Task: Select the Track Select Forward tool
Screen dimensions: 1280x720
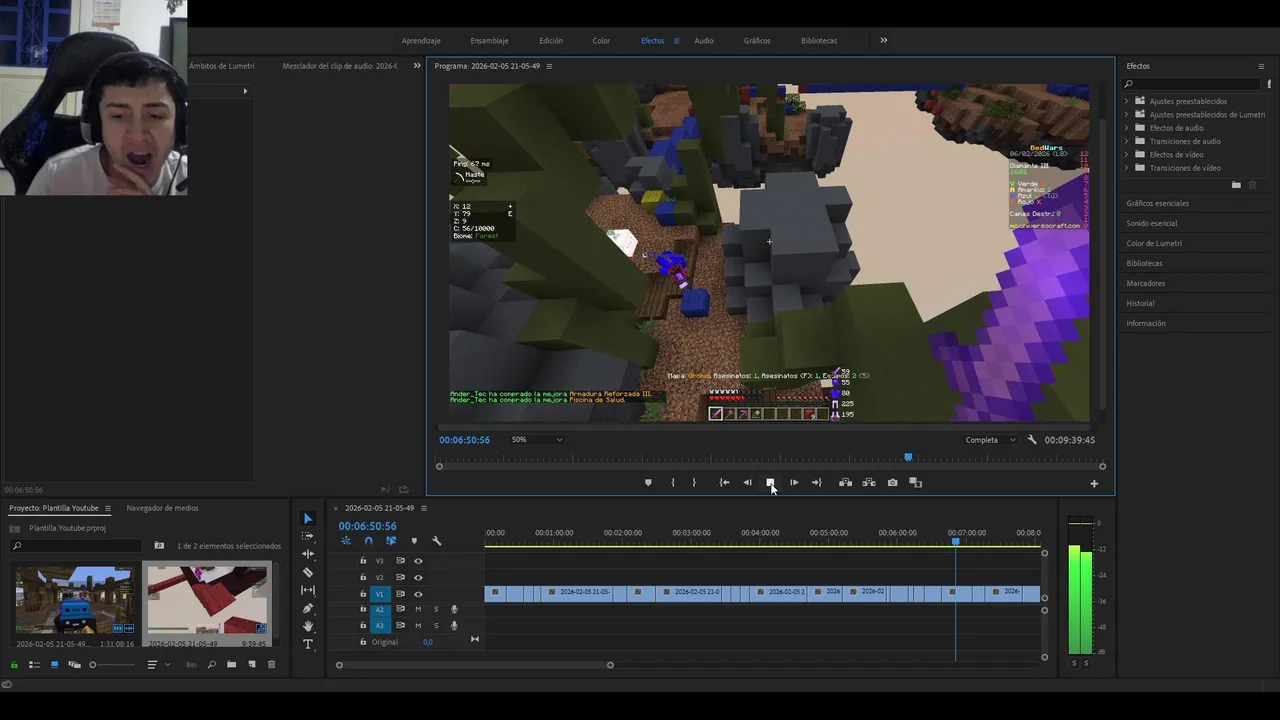Action: tap(308, 536)
